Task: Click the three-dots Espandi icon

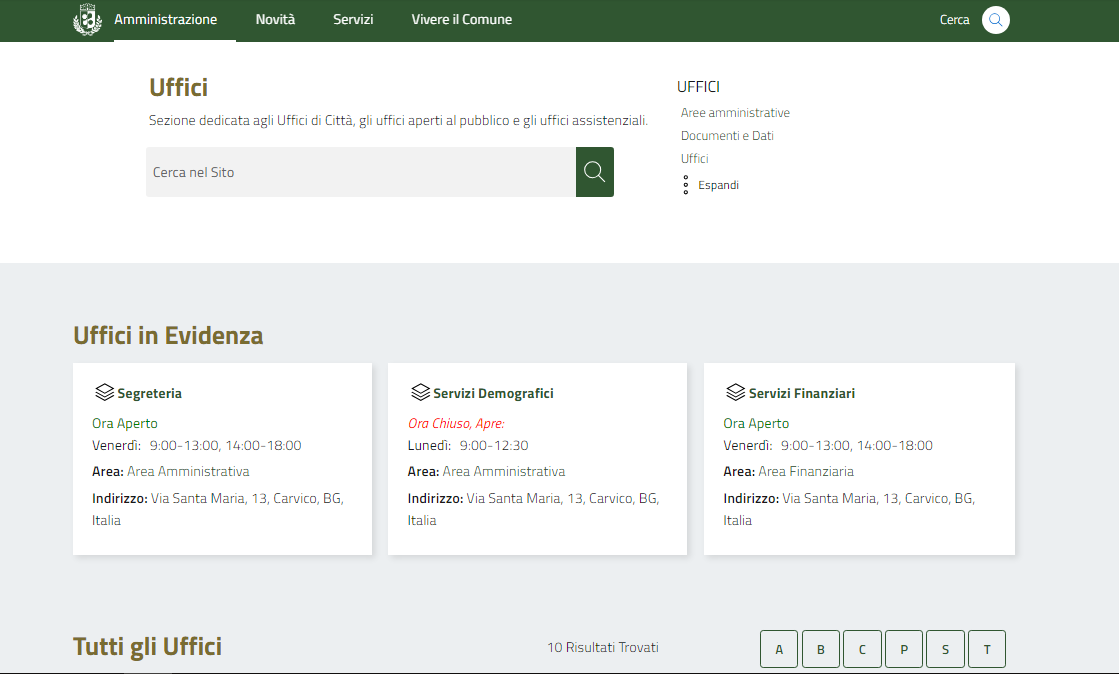Action: [685, 185]
